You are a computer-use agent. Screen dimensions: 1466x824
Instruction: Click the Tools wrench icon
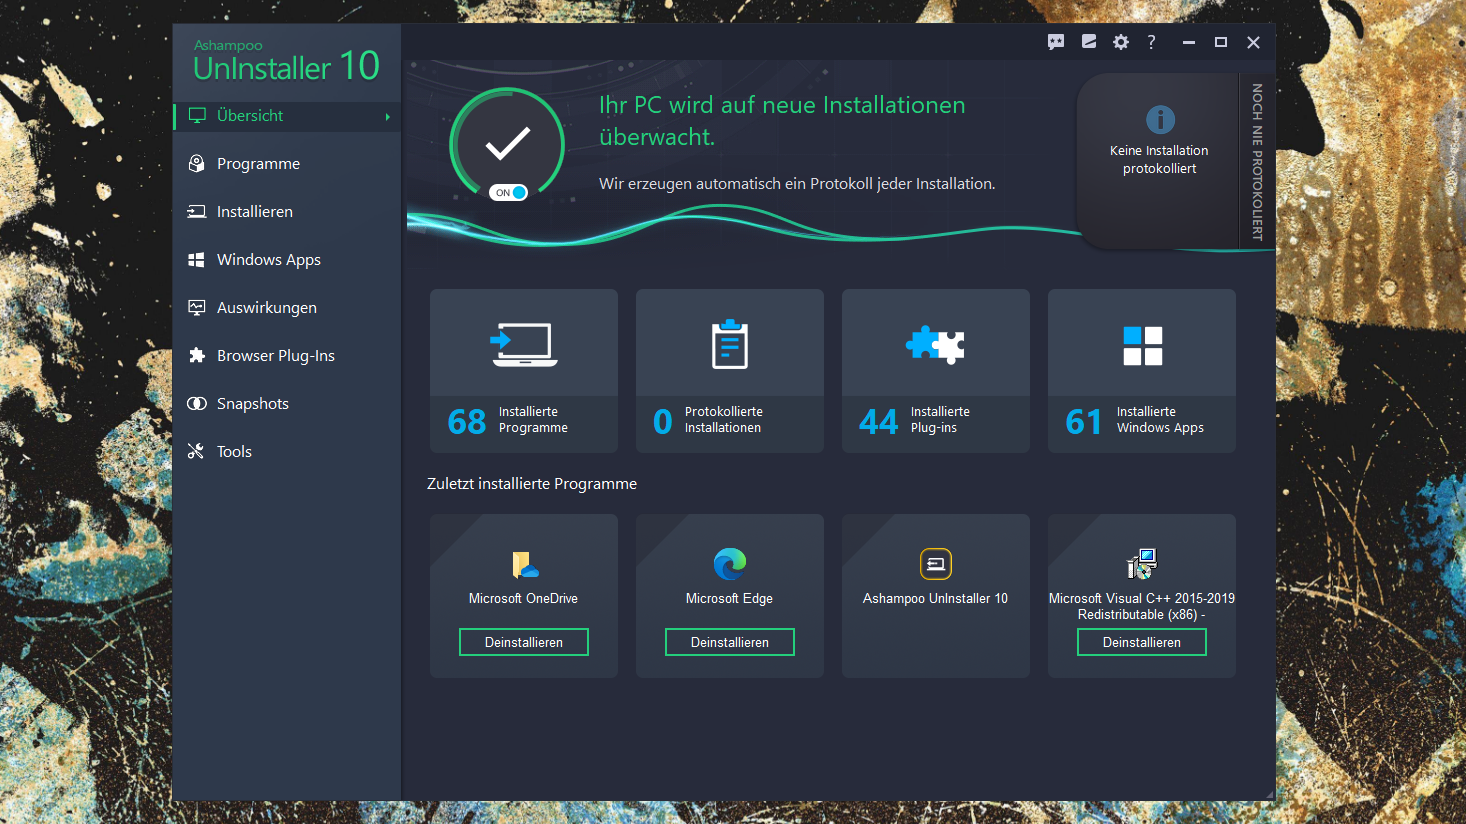click(197, 451)
